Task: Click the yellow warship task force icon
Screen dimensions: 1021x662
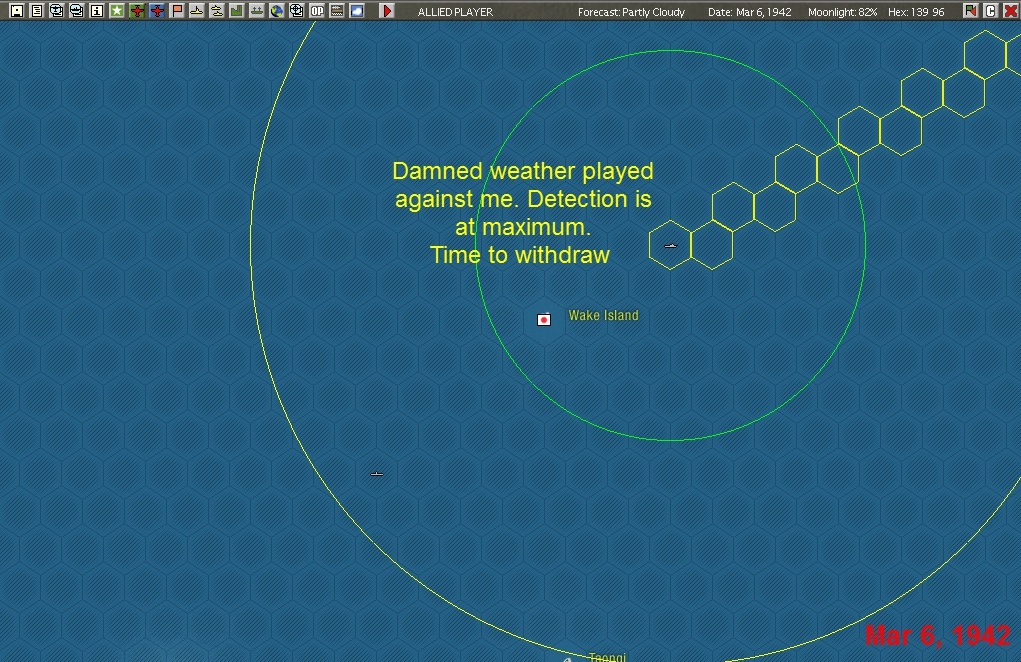Action: coord(198,12)
